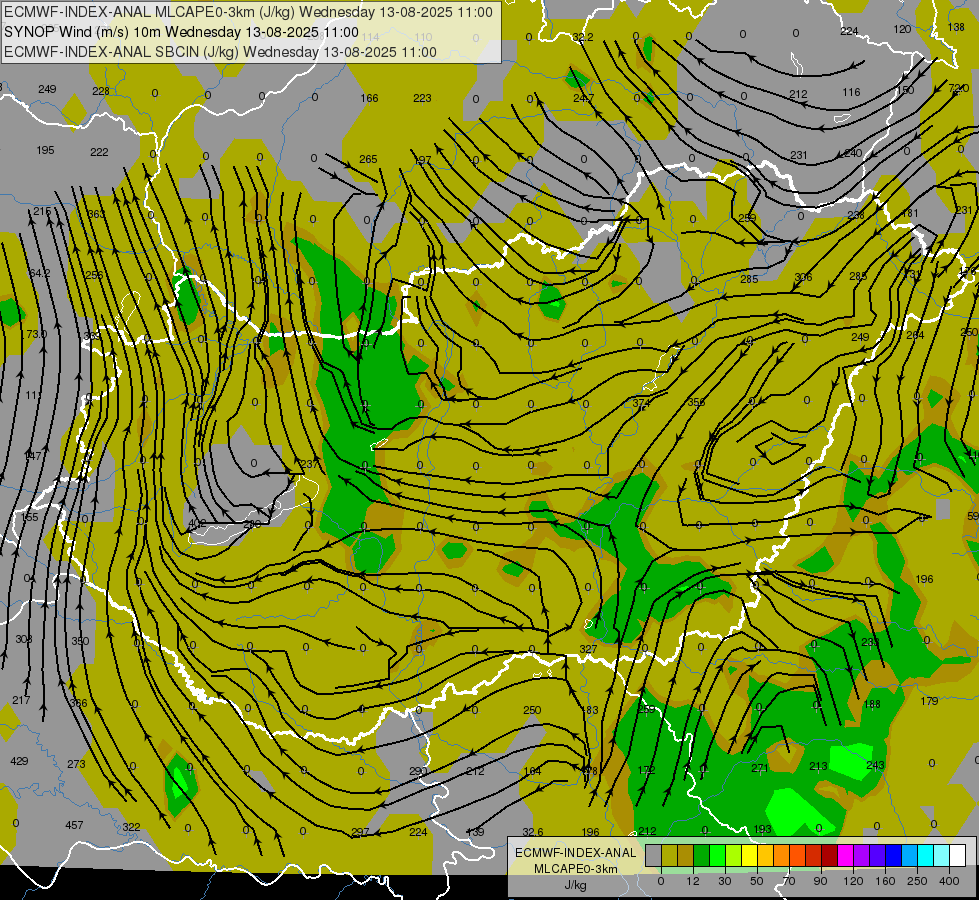Click the legend scale value 160
979x900 pixels.
[x=885, y=881]
